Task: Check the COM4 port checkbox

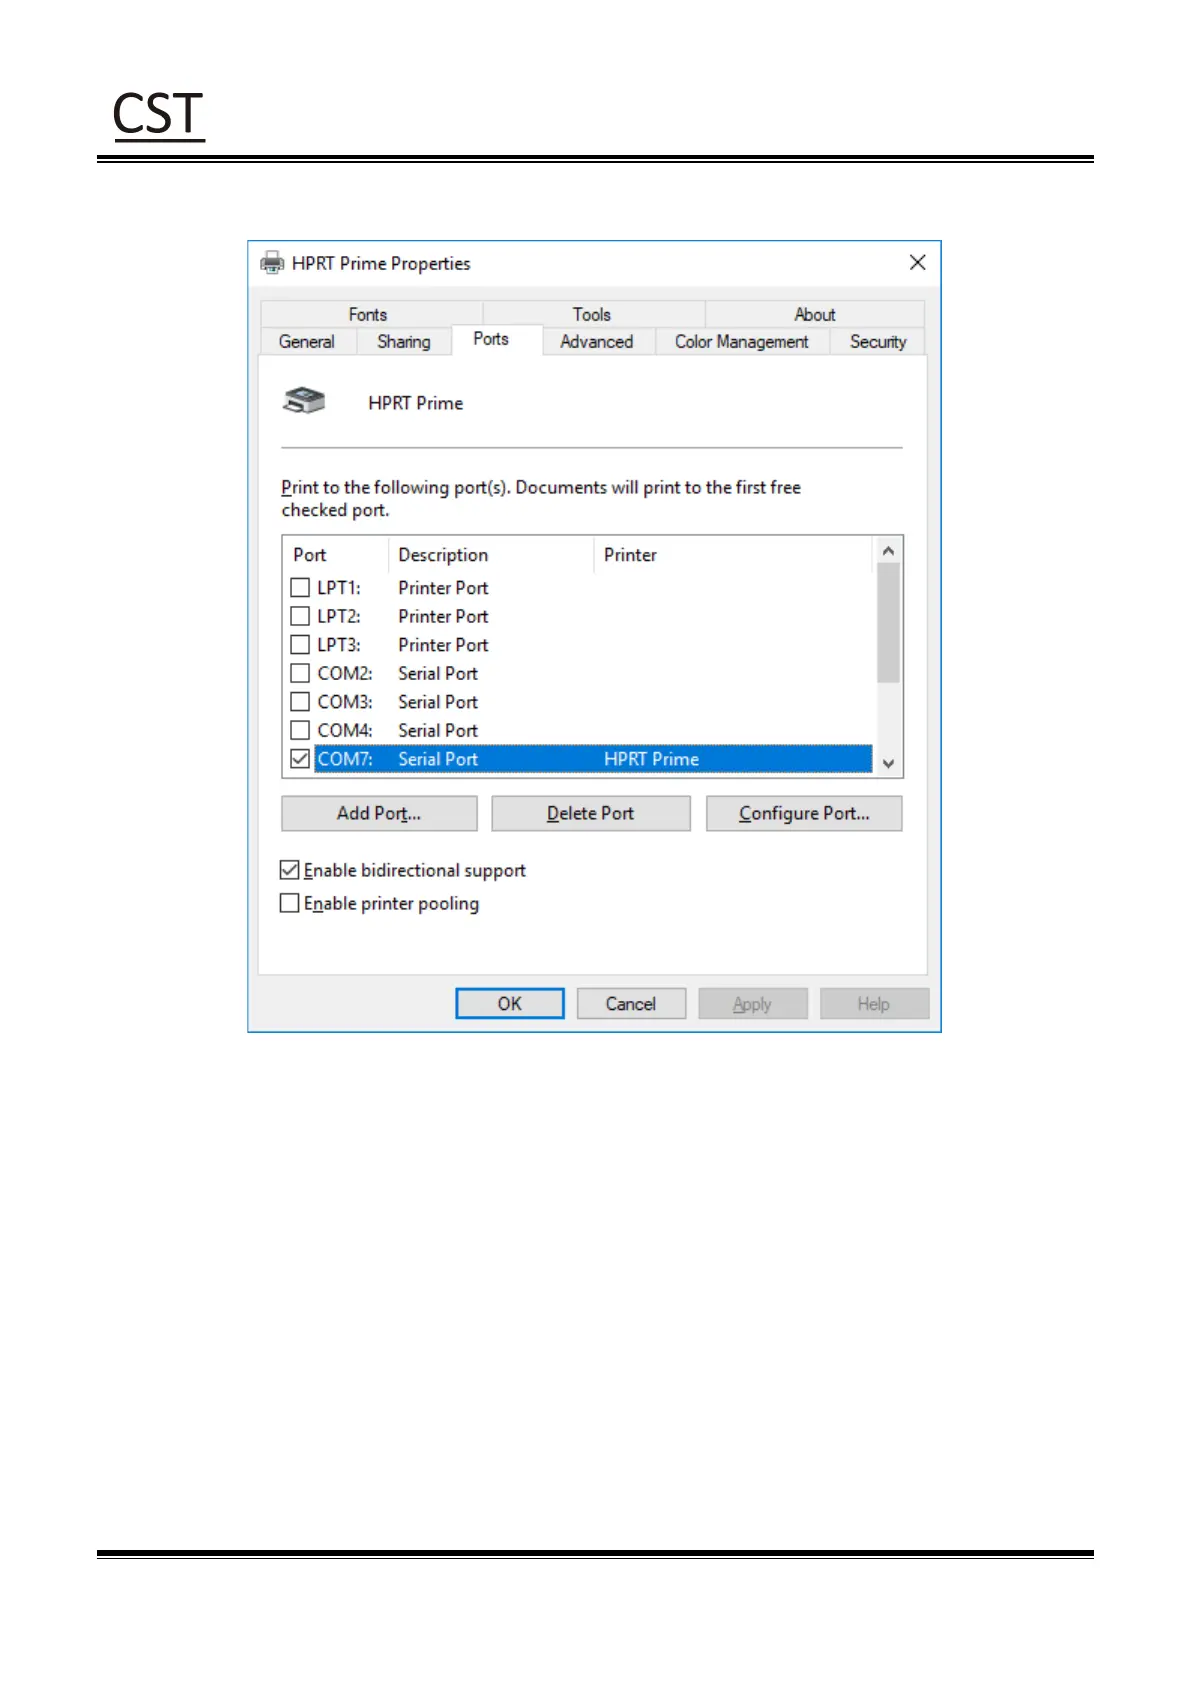Action: click(x=300, y=730)
